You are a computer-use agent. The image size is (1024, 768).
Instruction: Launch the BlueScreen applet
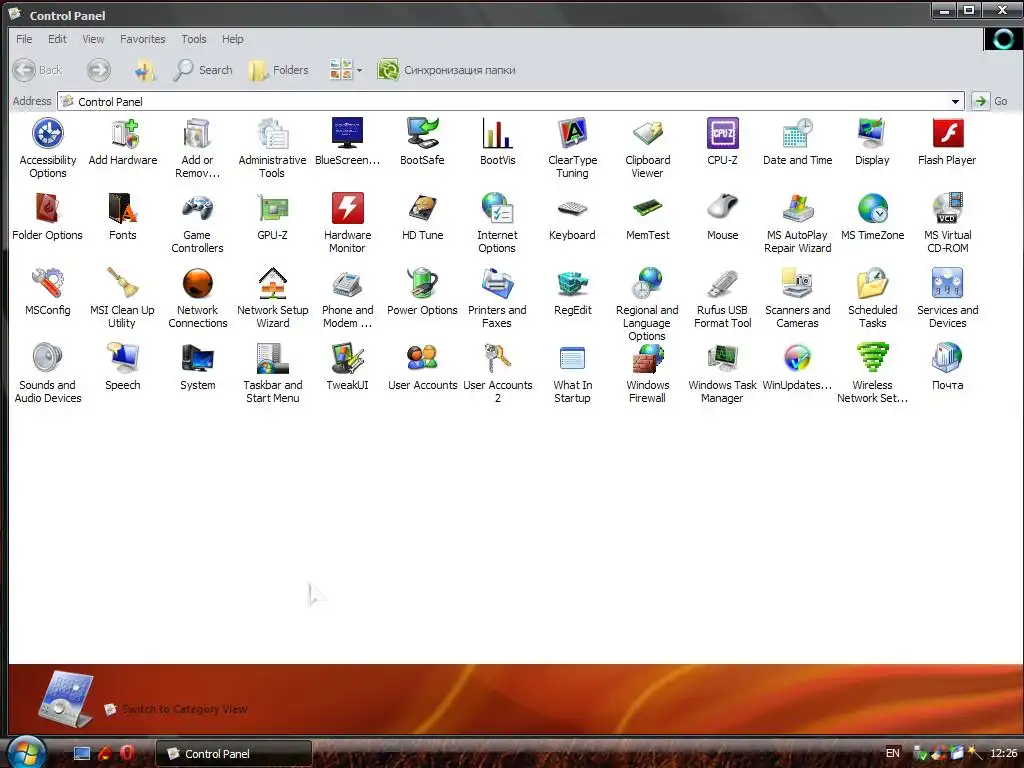click(347, 142)
